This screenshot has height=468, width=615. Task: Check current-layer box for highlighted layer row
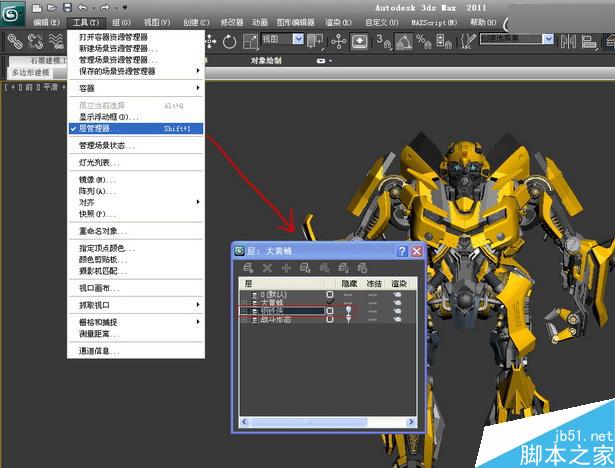[x=330, y=311]
